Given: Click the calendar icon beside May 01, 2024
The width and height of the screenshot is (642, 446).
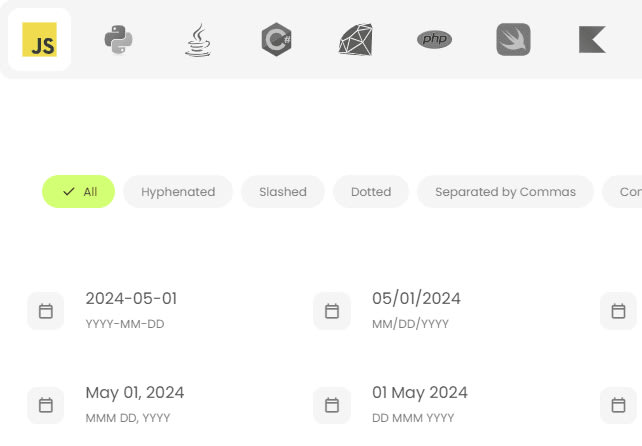Looking at the screenshot, I should click(45, 405).
